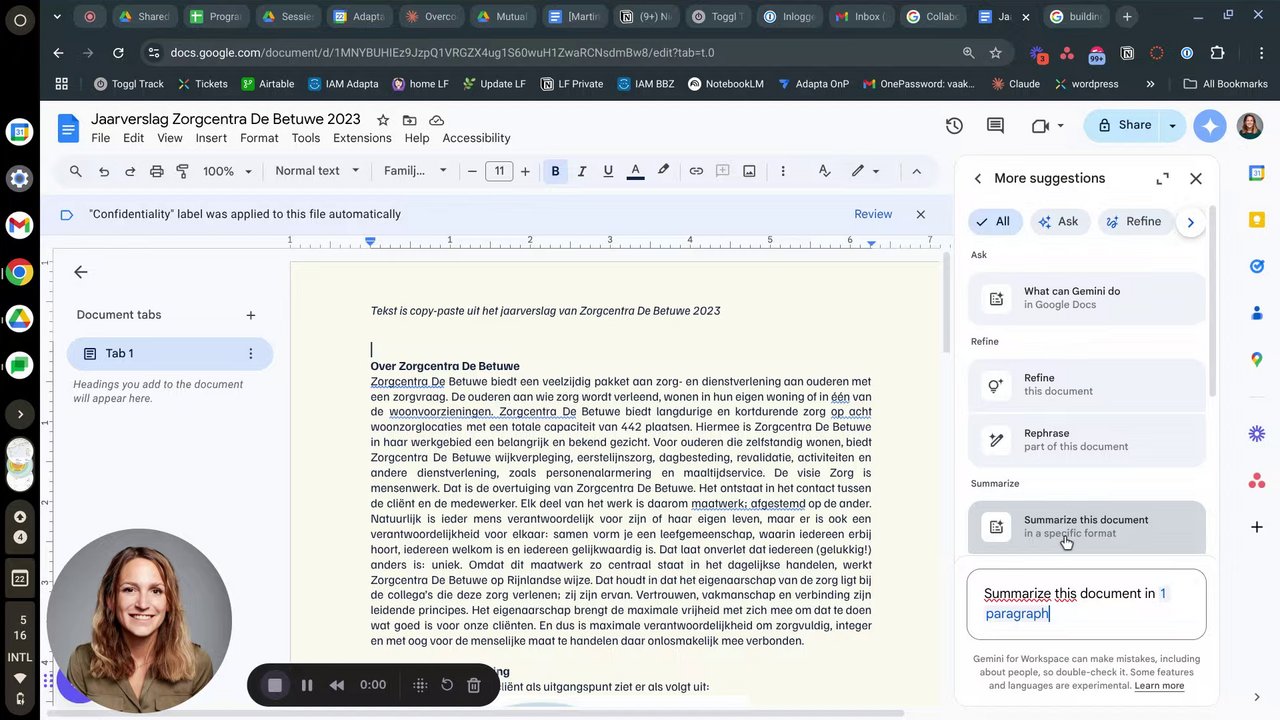Viewport: 1280px width, 720px height.
Task: Open the File menu
Action: click(101, 138)
